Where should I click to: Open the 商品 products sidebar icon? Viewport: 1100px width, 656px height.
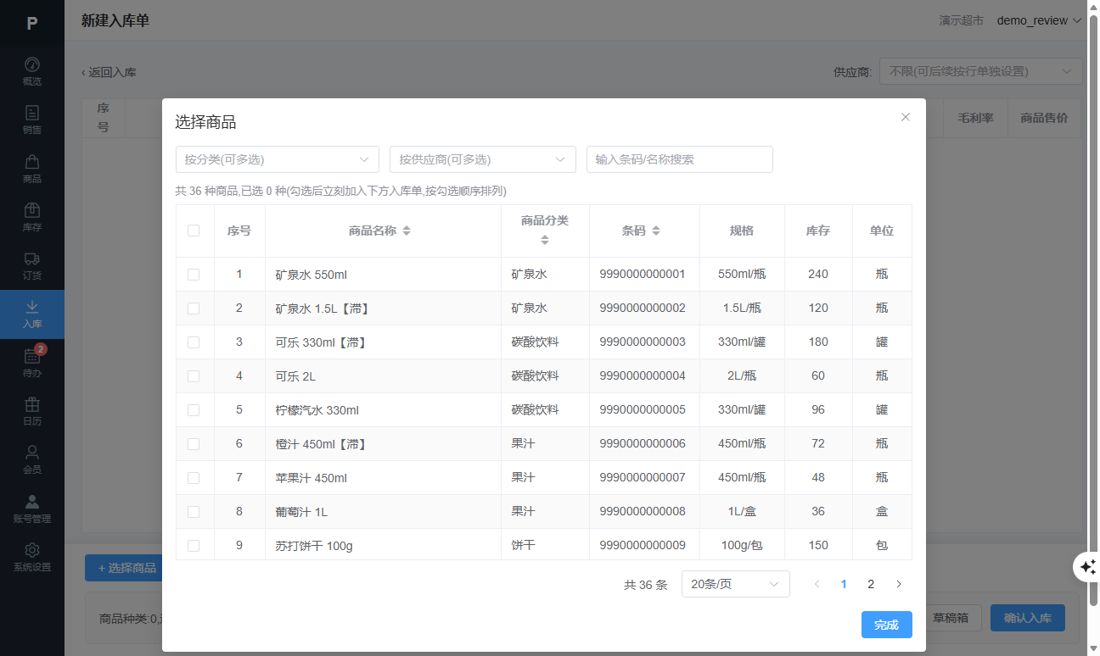coord(32,168)
